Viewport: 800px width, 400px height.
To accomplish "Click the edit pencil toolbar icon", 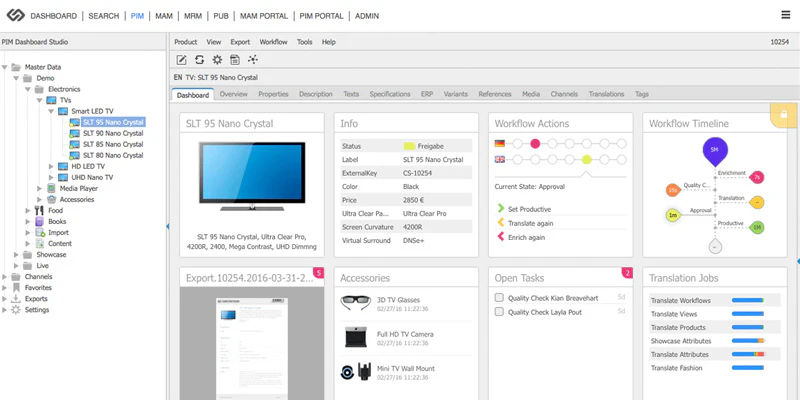I will pos(182,60).
